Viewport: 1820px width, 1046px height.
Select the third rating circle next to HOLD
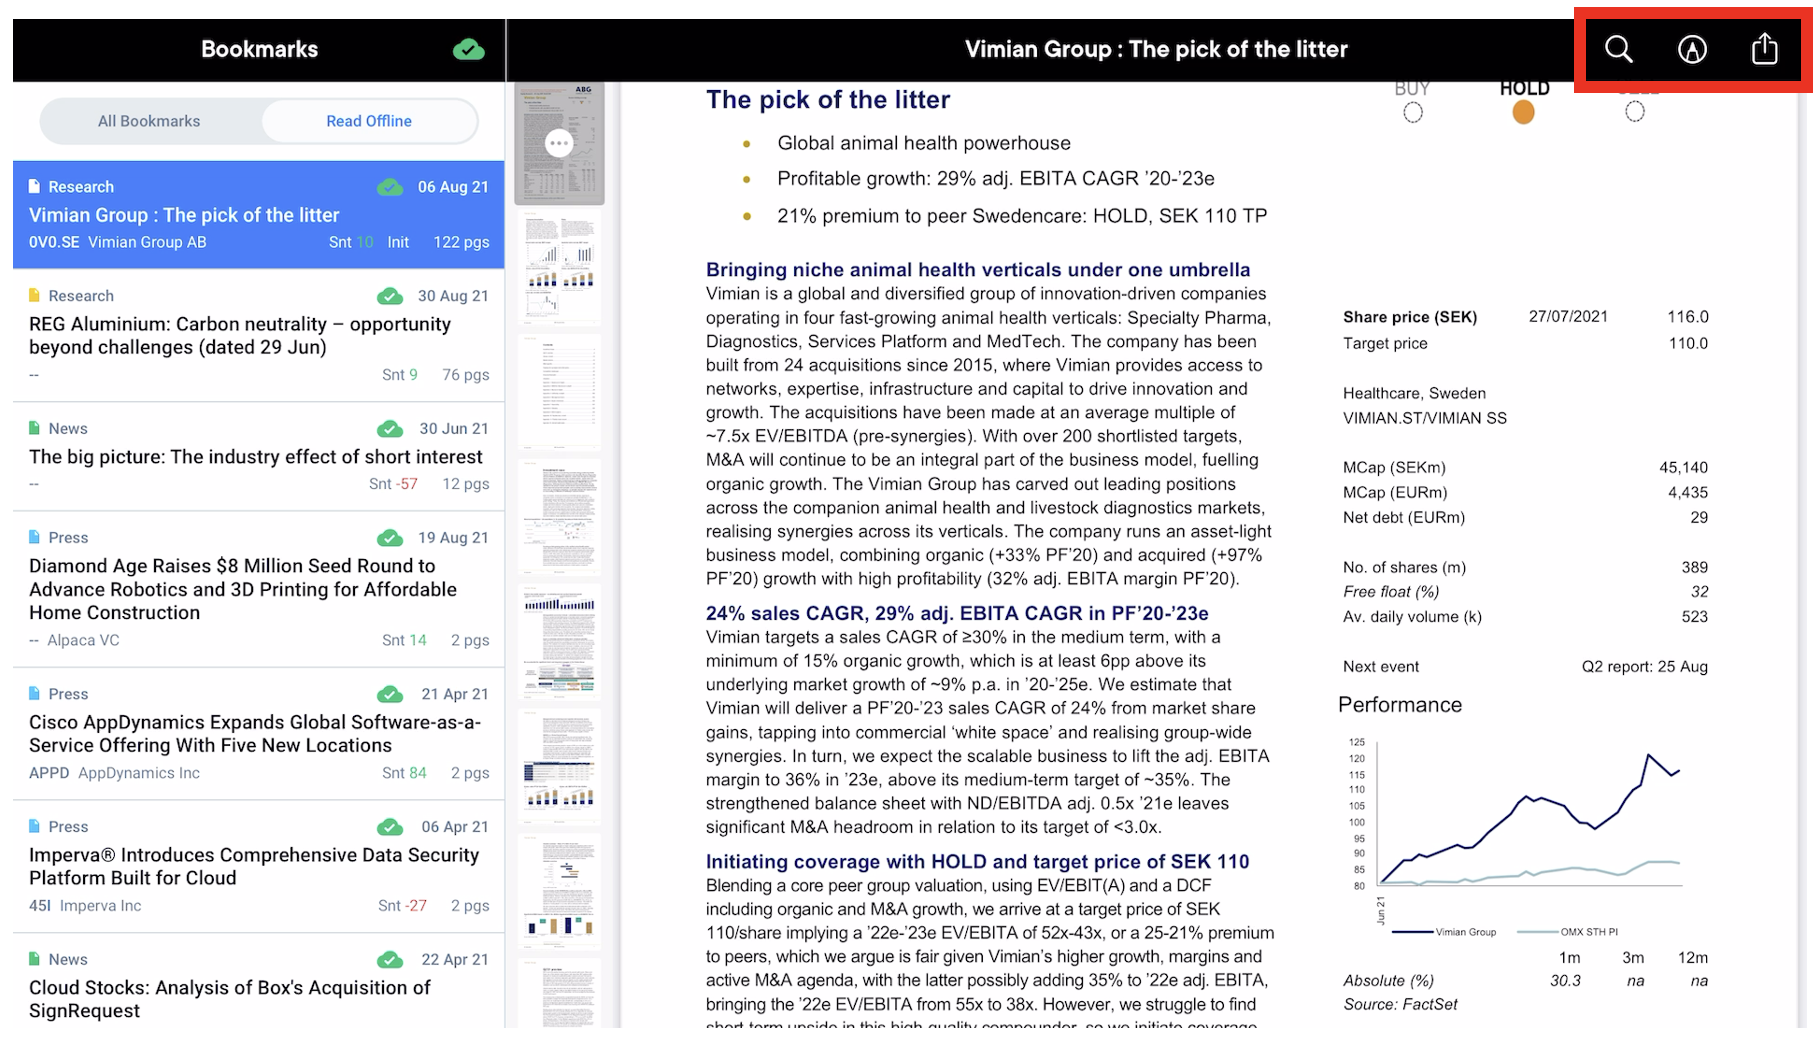click(1634, 112)
